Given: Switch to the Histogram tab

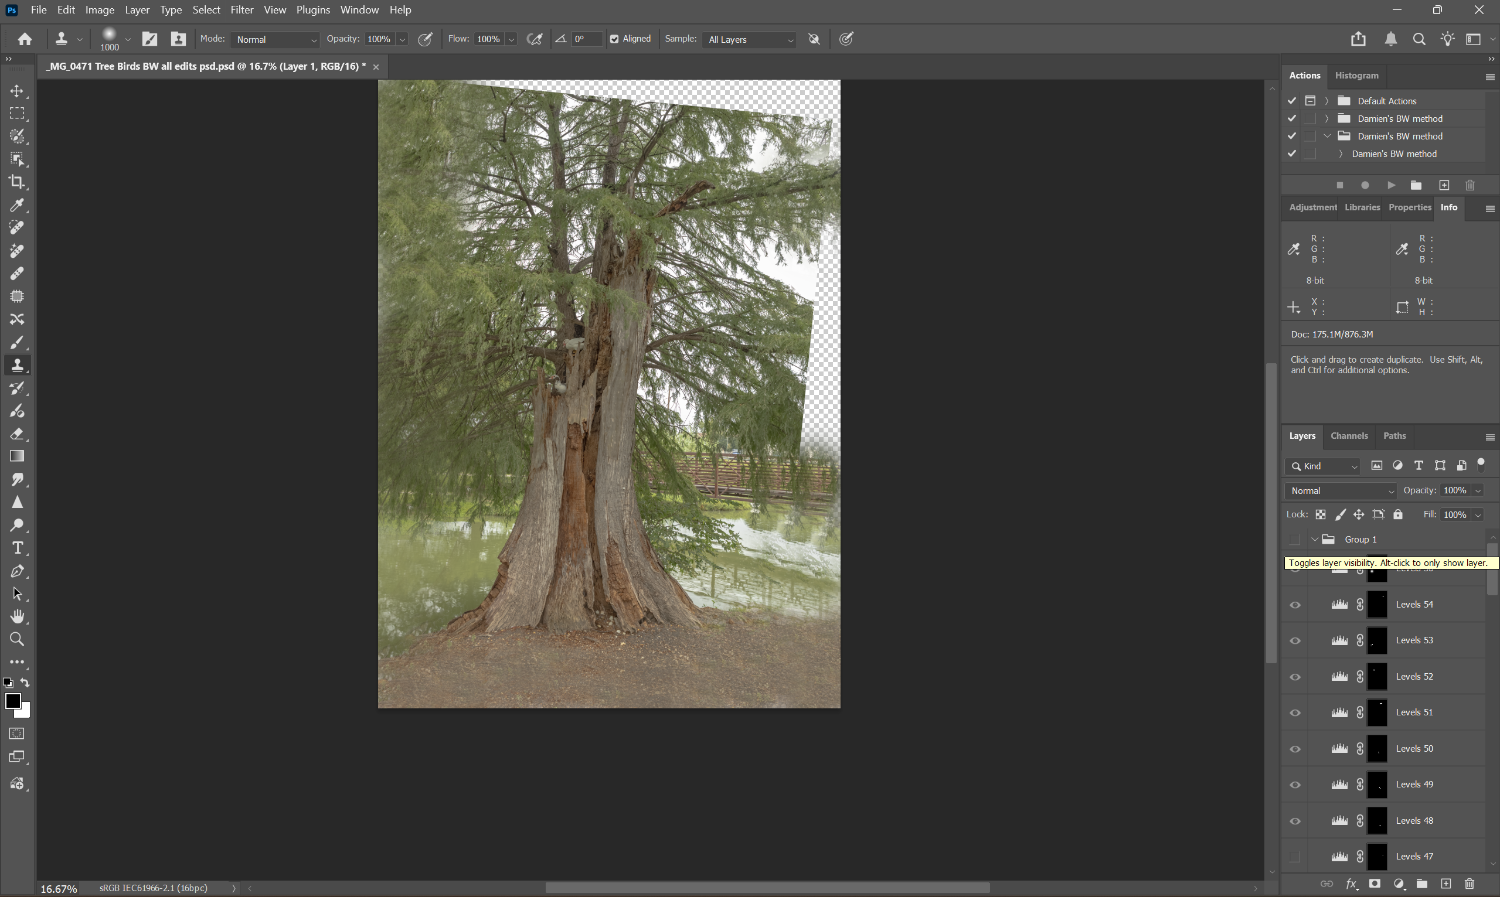Looking at the screenshot, I should tap(1356, 76).
